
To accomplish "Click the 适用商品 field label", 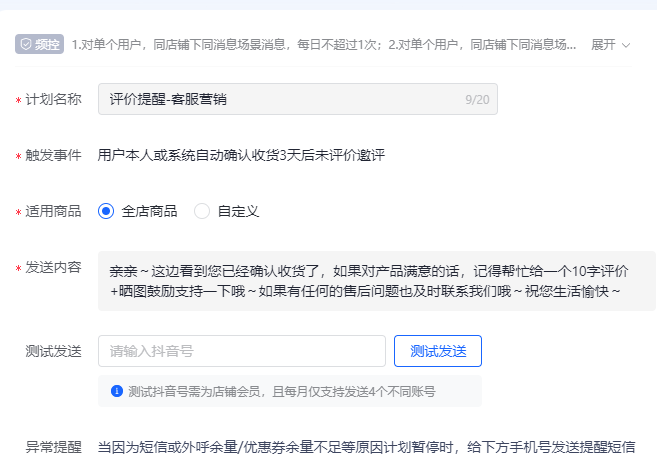I will (53, 211).
